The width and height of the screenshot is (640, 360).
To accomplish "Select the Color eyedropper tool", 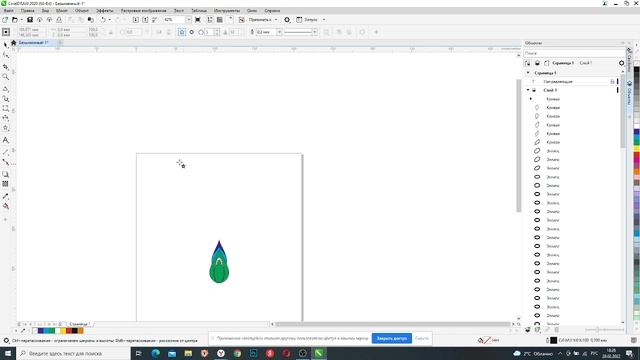I will (6, 196).
